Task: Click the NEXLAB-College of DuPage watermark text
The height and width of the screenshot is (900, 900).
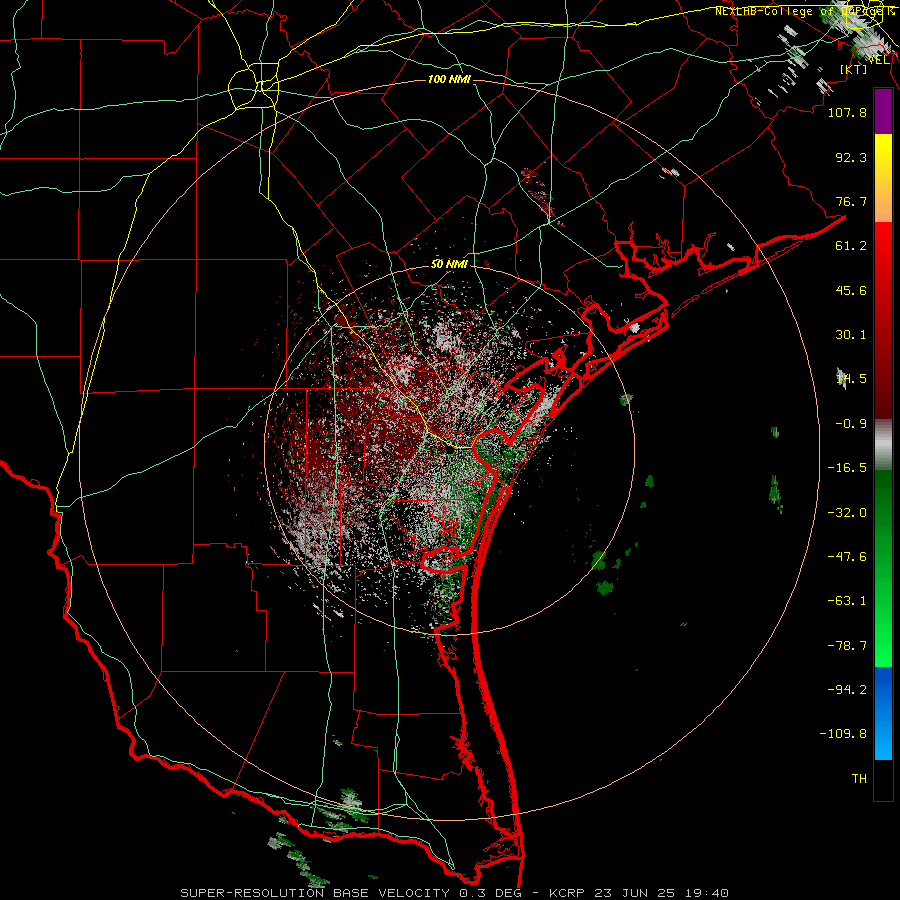Action: pyautogui.click(x=804, y=11)
